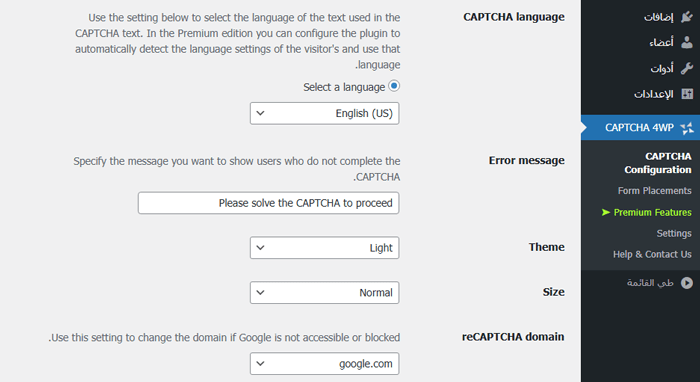Select the 'Select a language' radio button
This screenshot has width=700, height=382.
[394, 86]
